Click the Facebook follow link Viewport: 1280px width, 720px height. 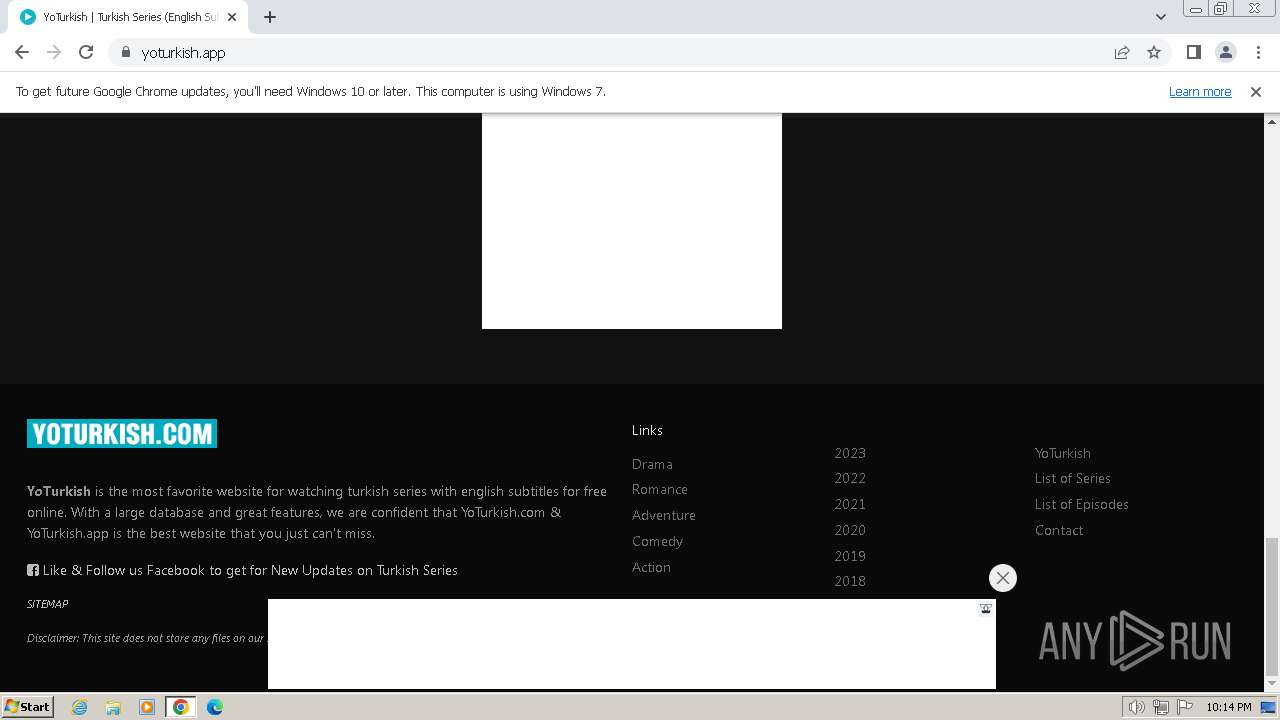(242, 570)
